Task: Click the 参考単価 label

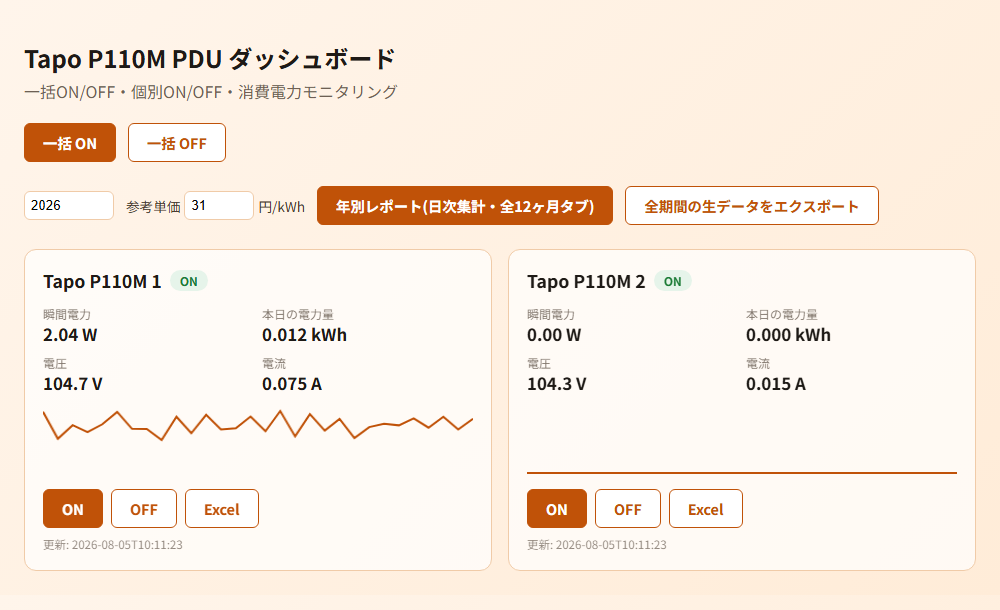Action: 153,207
